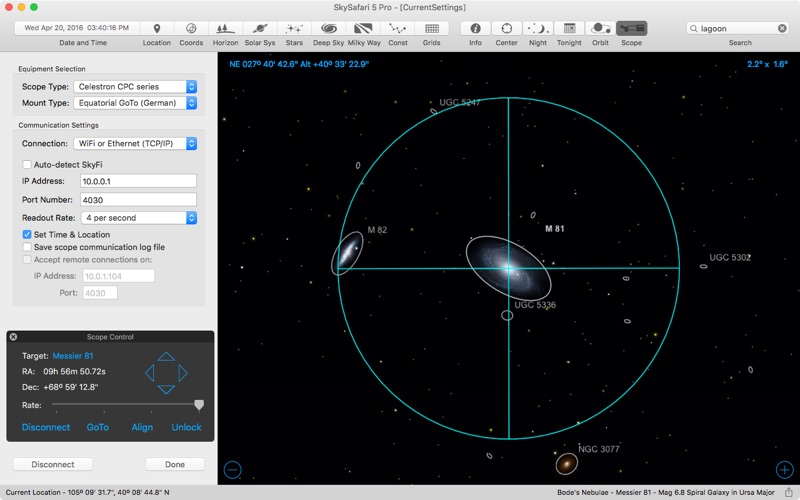The image size is (800, 500).
Task: Click the field of view readout 2.2° x 1.6°
Action: coord(767,64)
